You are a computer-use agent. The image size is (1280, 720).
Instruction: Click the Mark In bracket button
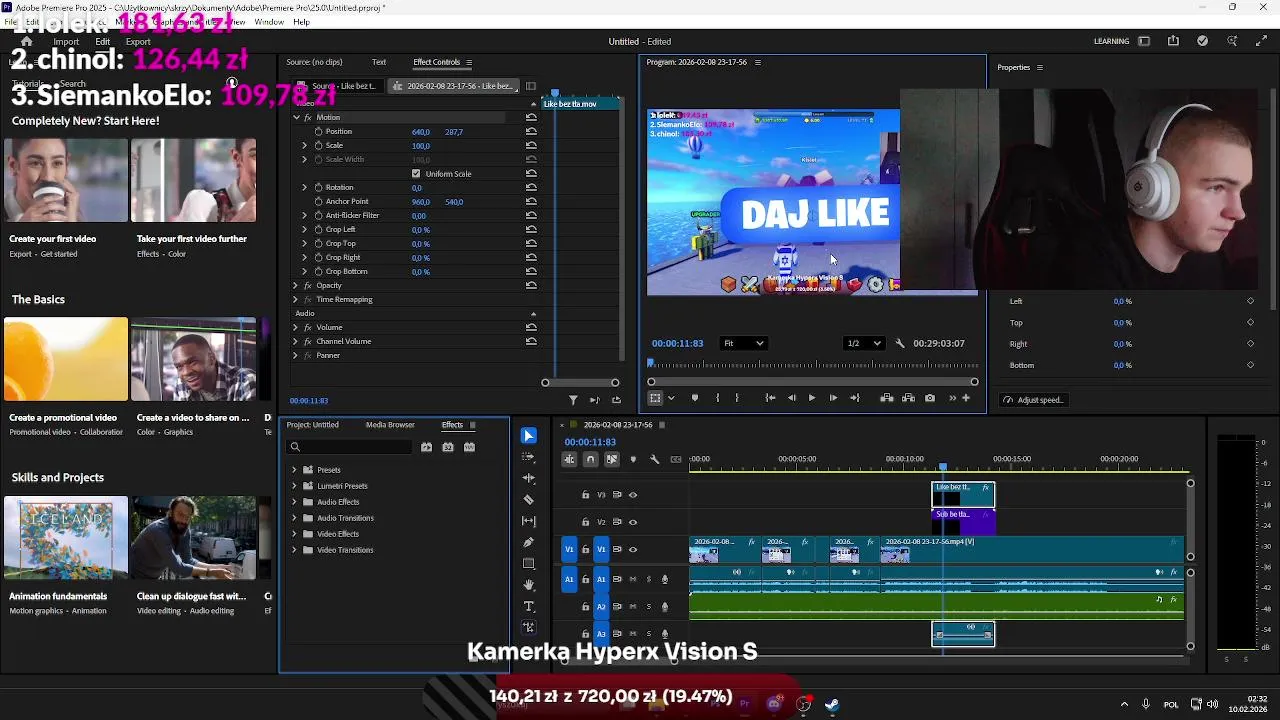[717, 398]
